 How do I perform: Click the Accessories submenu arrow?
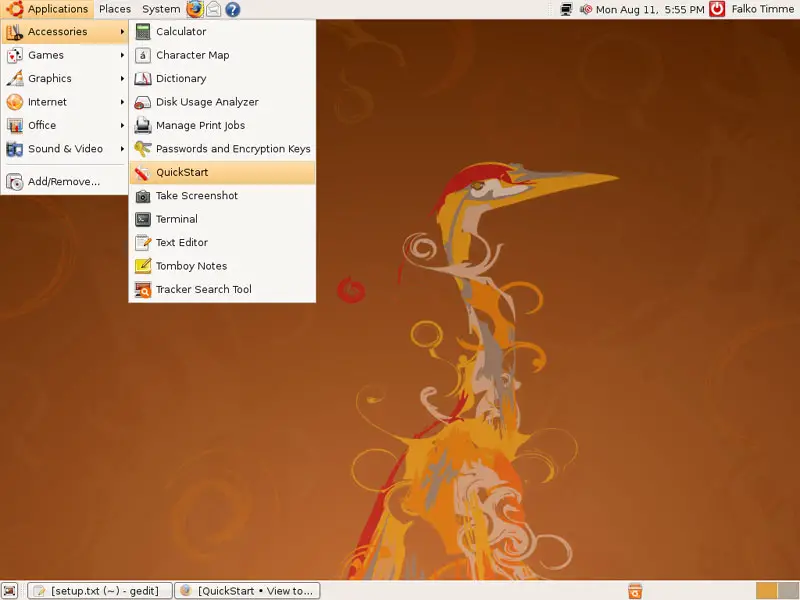(x=122, y=32)
